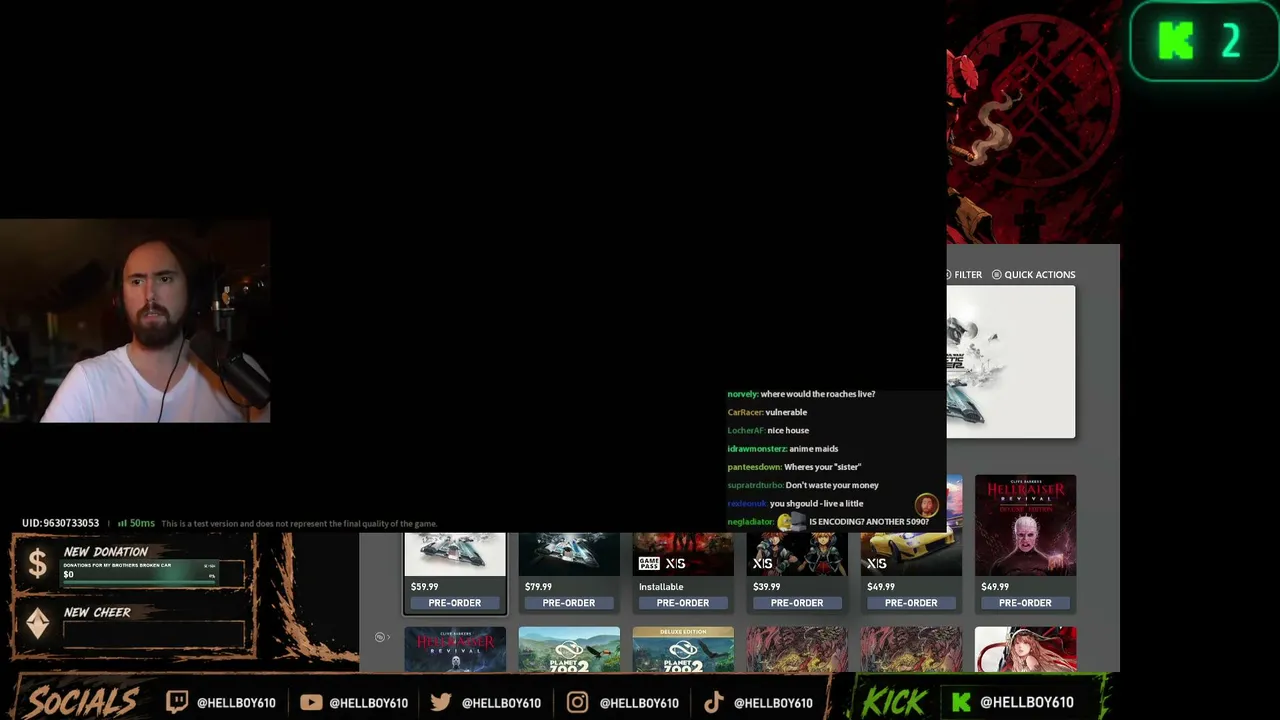Screen dimensions: 1280x720
Task: Open the Planet Zoo 2 Deluxe Edition tile
Action: coord(683,649)
